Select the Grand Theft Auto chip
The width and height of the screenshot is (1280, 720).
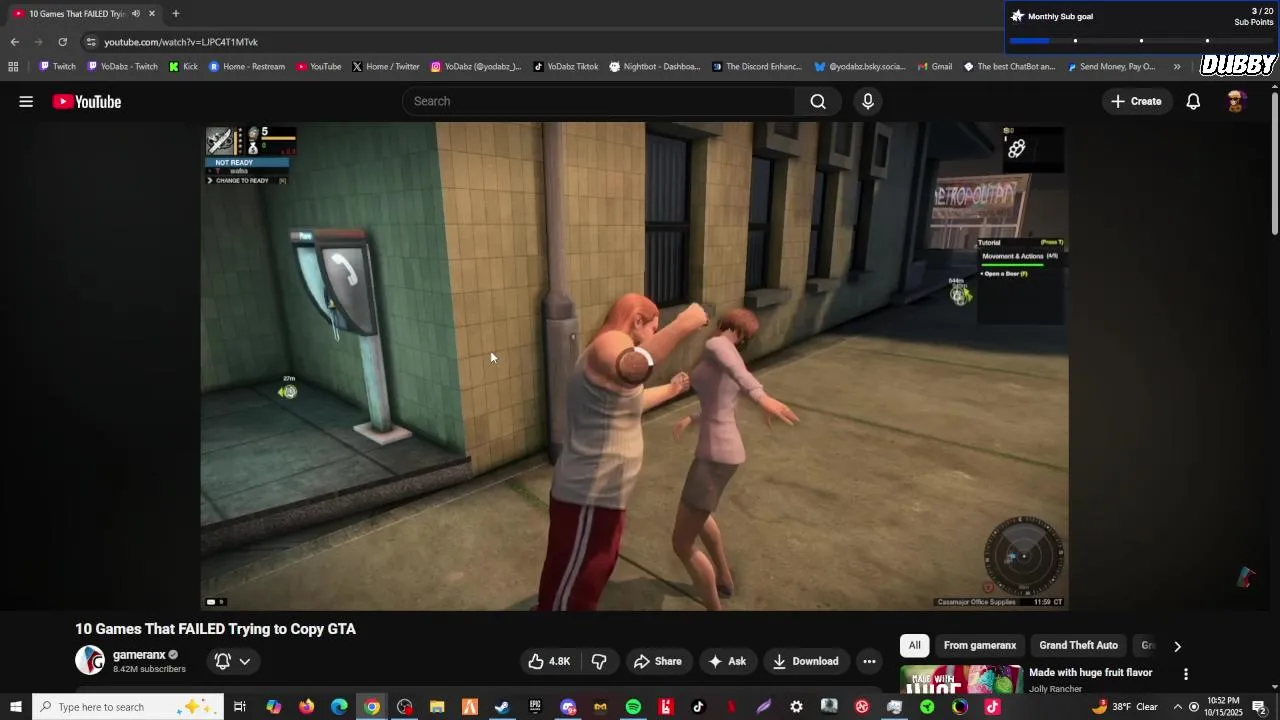[x=1078, y=645]
